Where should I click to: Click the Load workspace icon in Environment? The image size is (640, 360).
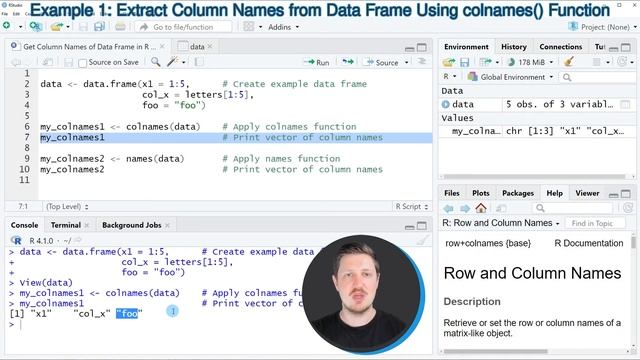(x=449, y=62)
